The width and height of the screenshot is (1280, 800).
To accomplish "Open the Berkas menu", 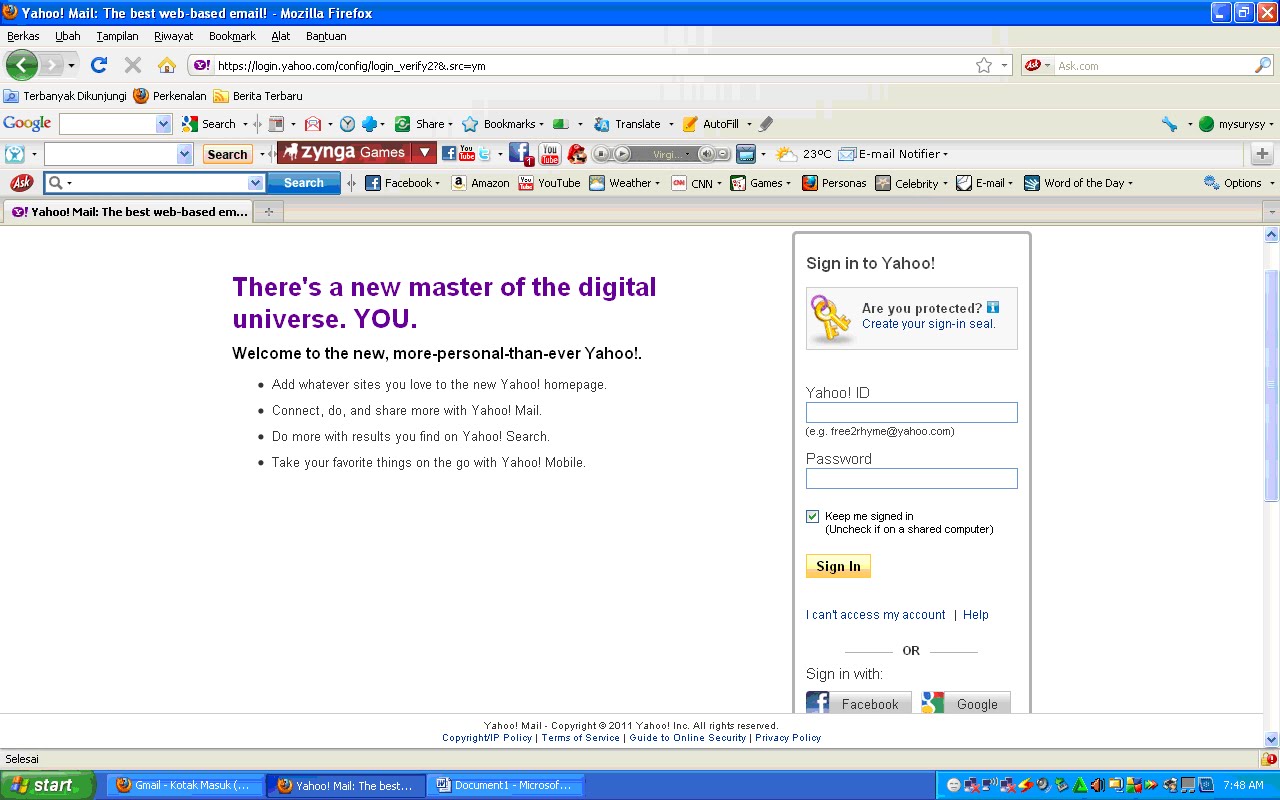I will [23, 36].
